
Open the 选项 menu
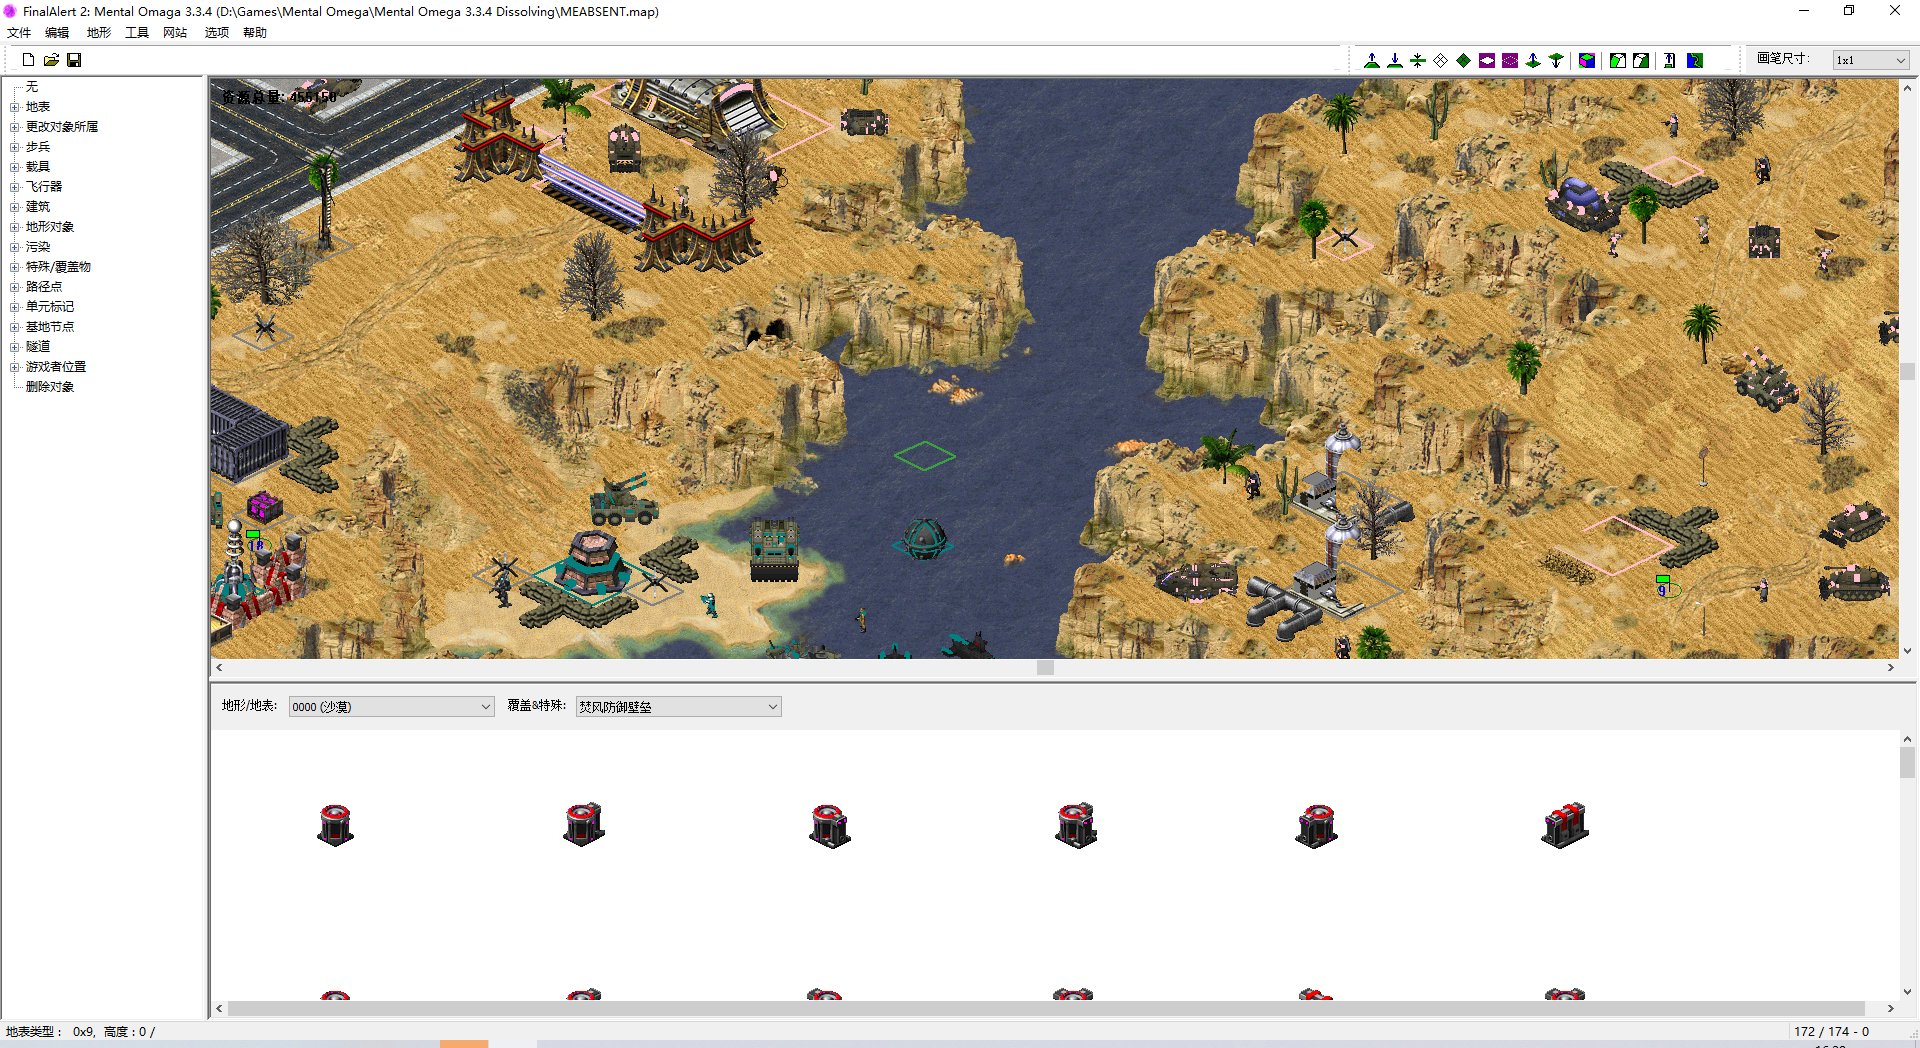217,33
